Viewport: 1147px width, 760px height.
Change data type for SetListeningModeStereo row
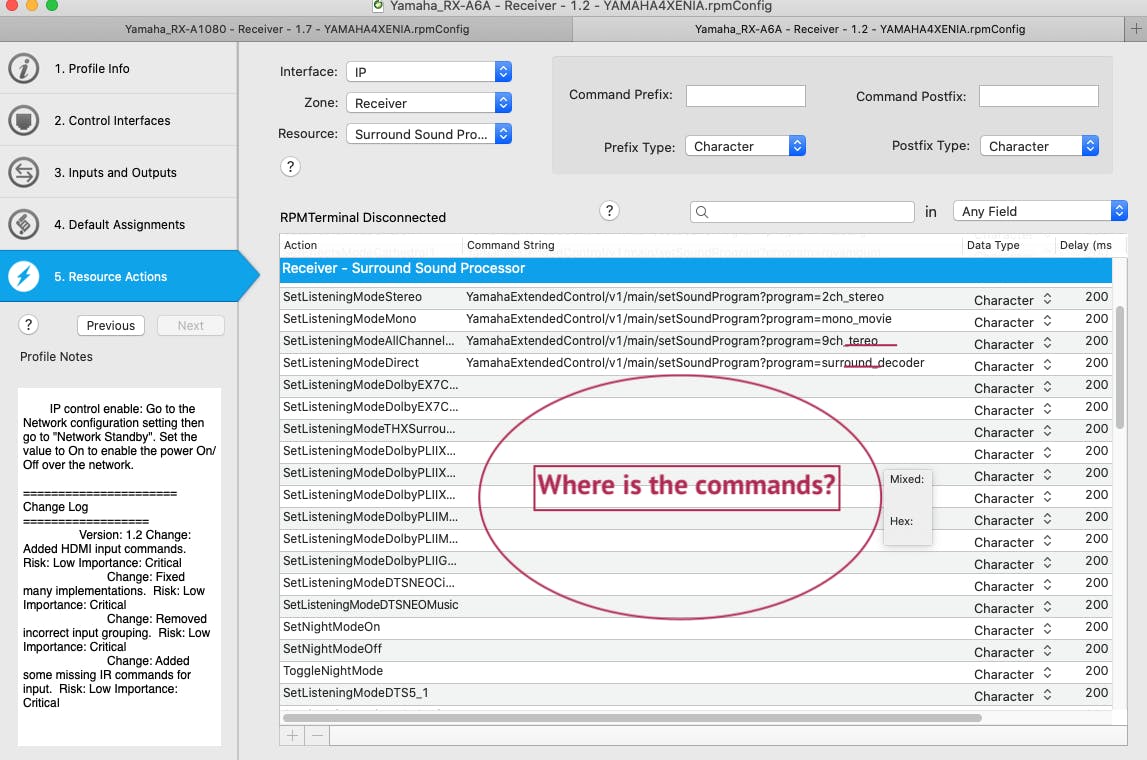(1013, 300)
